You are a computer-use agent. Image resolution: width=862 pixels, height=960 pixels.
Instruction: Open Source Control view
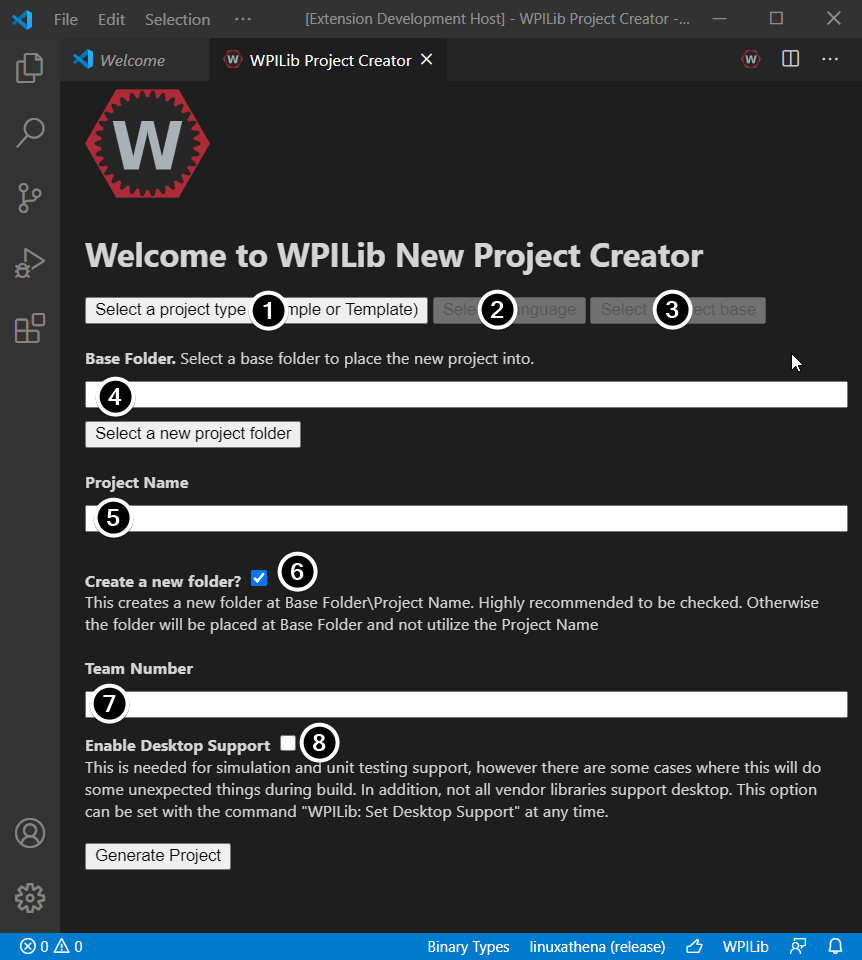click(29, 198)
